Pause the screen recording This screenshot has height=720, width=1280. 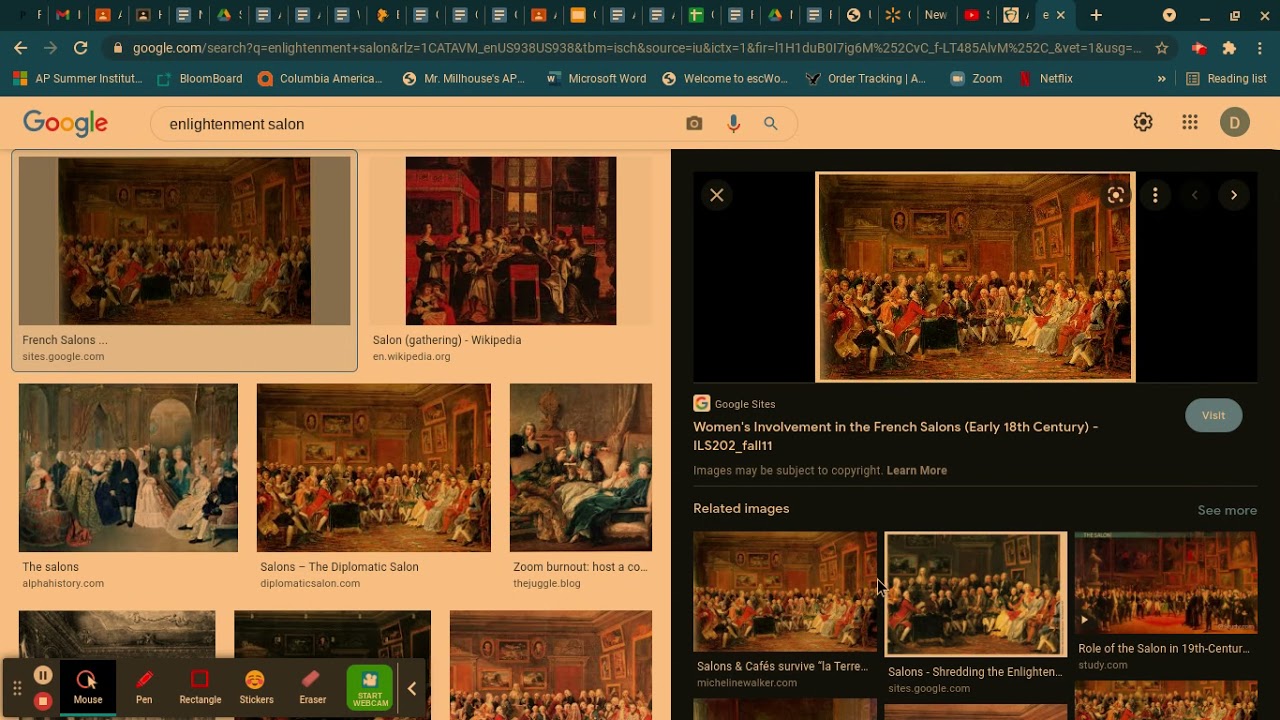coord(43,675)
